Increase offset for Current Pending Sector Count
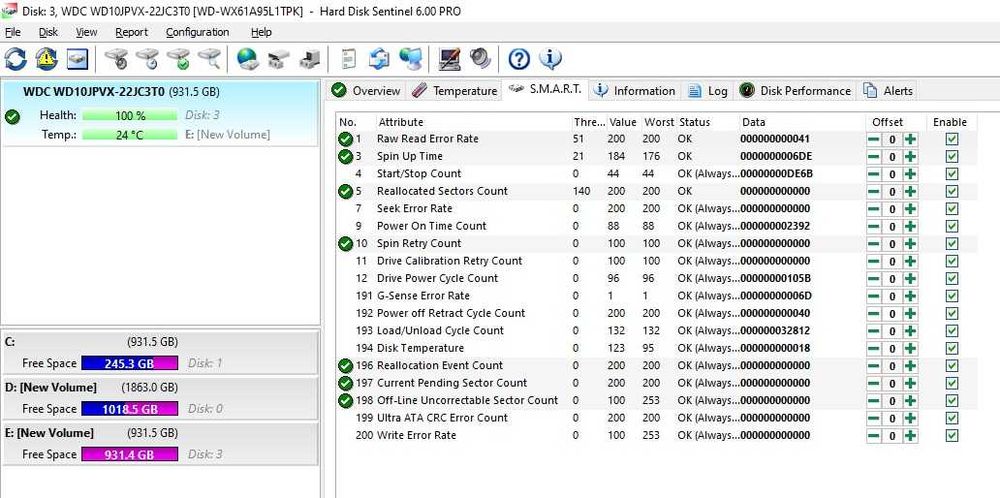 click(x=911, y=383)
